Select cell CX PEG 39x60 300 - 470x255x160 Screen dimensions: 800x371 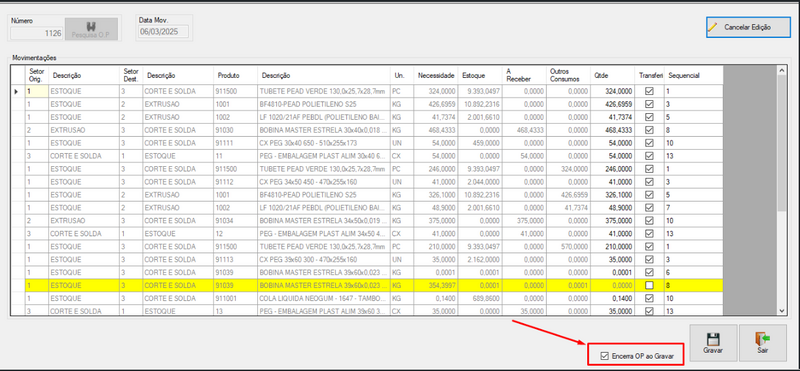pyautogui.click(x=324, y=260)
